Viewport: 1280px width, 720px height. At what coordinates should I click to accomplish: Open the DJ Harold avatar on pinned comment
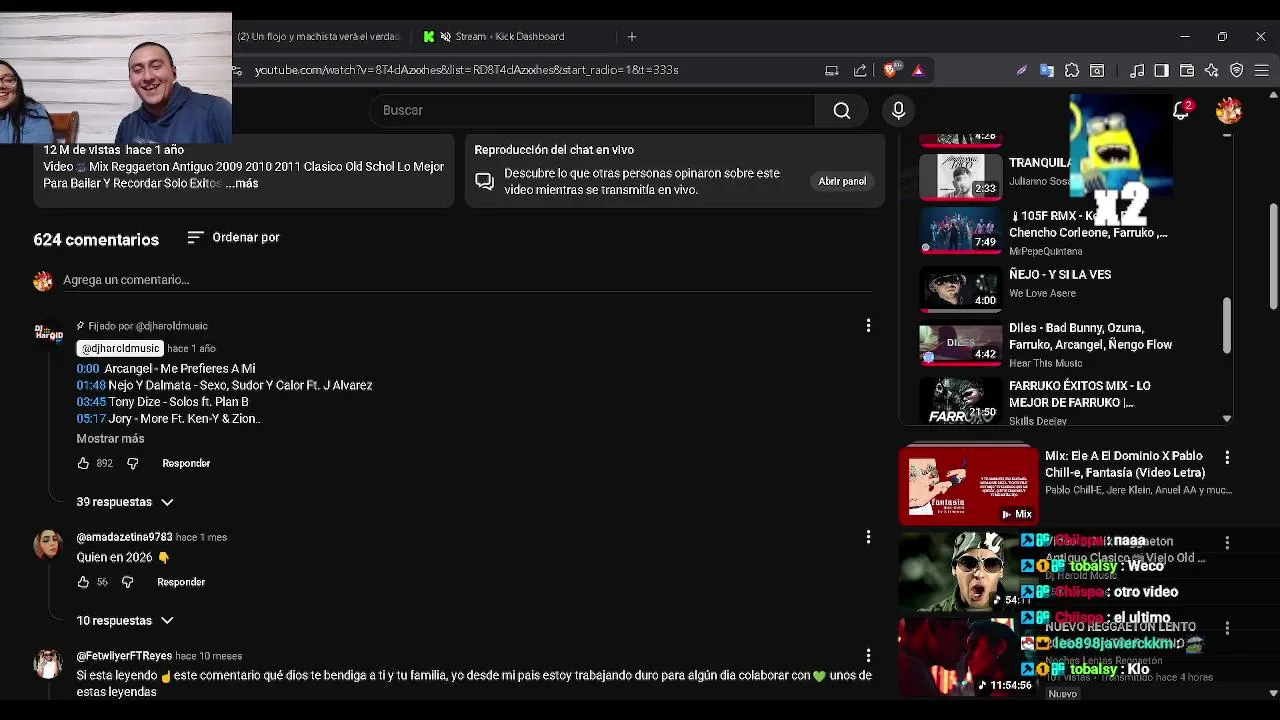(48, 334)
